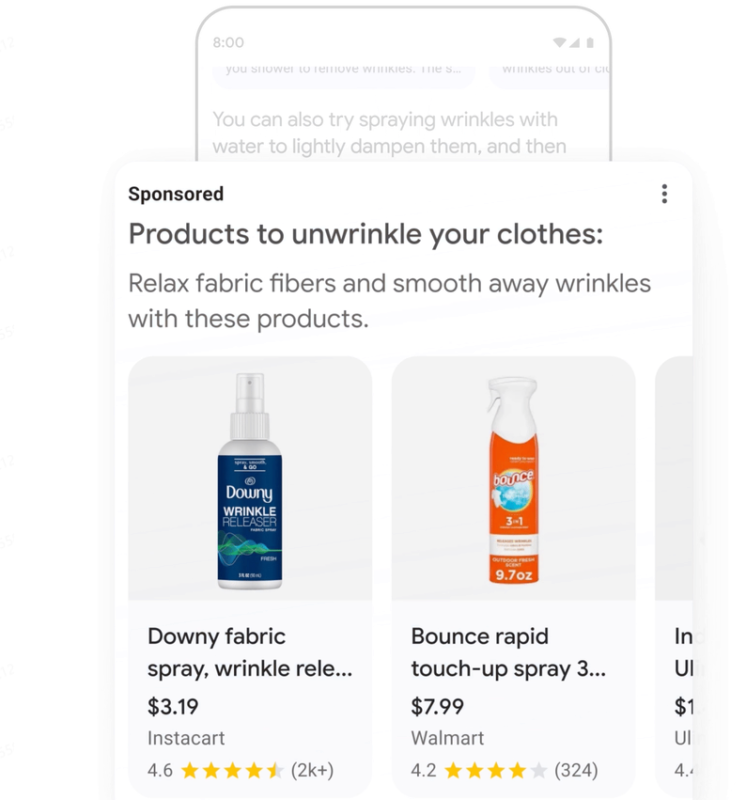Click the $3.19 price on Downy card
The height and width of the screenshot is (800, 746).
173,707
